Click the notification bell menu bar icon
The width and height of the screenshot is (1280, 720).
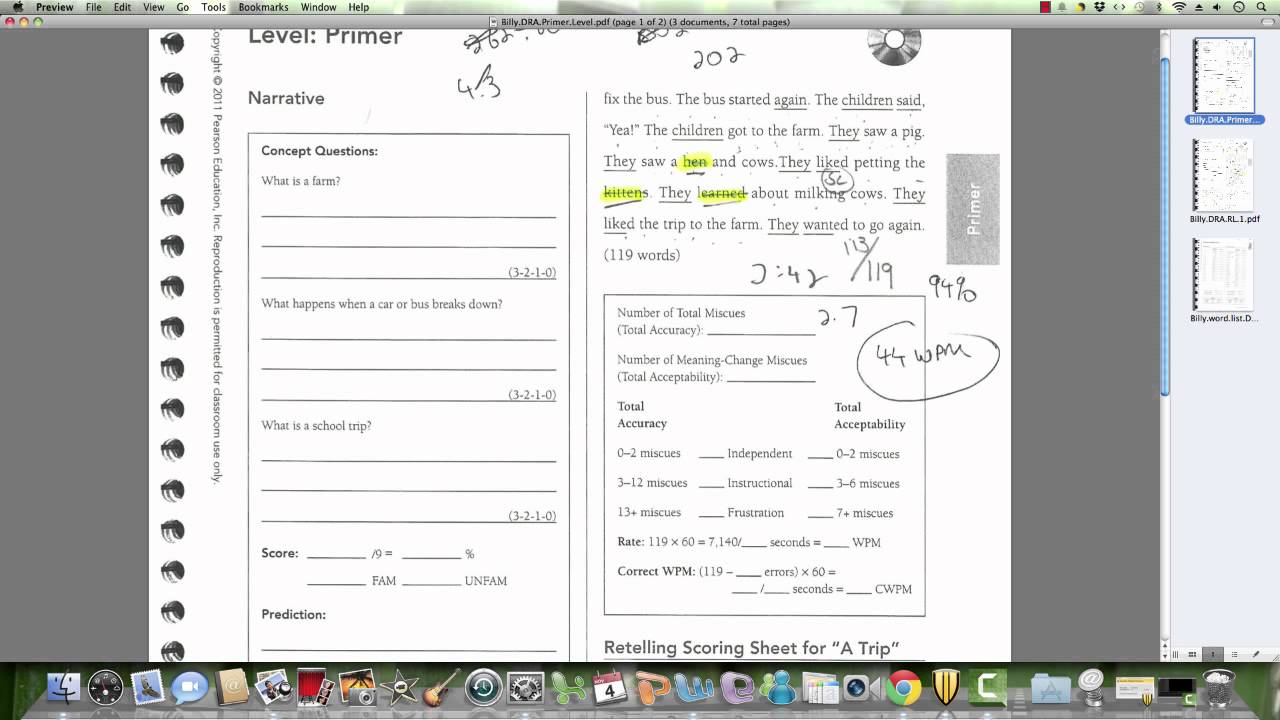point(1062,7)
